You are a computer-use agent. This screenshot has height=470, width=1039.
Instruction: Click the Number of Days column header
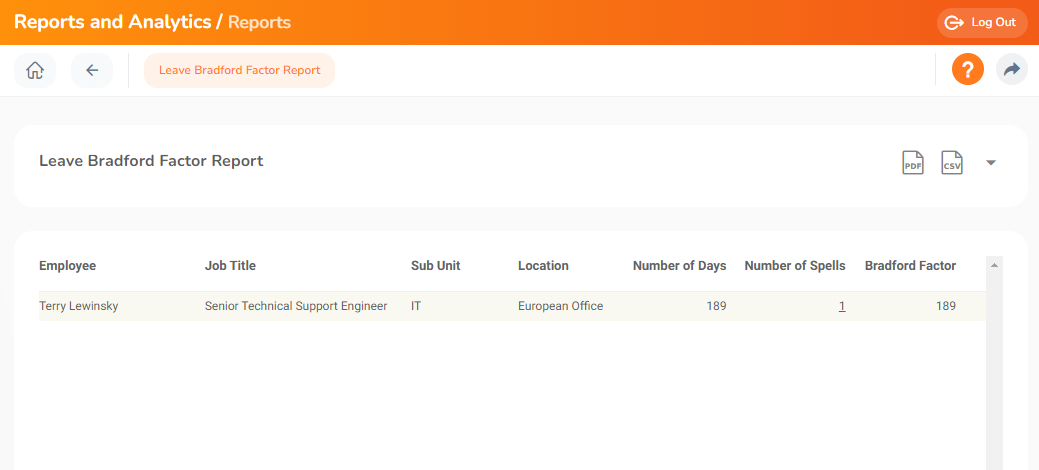[679, 266]
